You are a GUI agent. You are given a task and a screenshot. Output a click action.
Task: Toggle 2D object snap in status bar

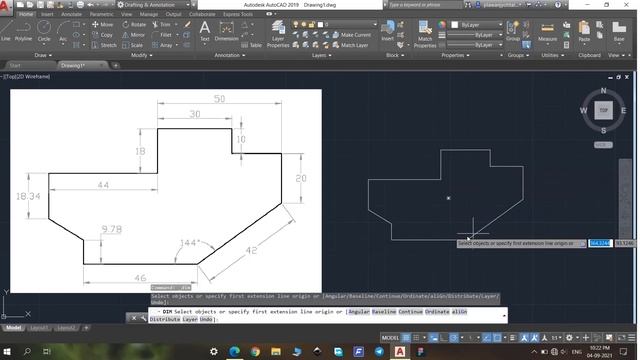pyautogui.click(x=497, y=338)
